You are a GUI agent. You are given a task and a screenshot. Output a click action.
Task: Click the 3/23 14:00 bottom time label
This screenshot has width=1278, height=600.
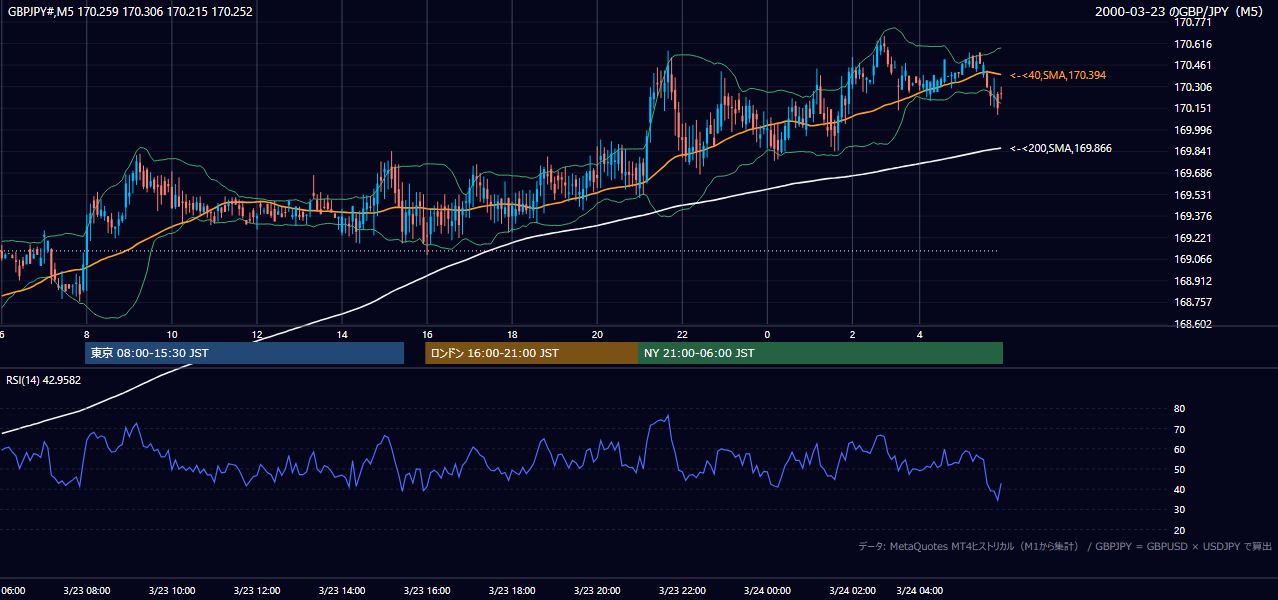click(x=342, y=590)
